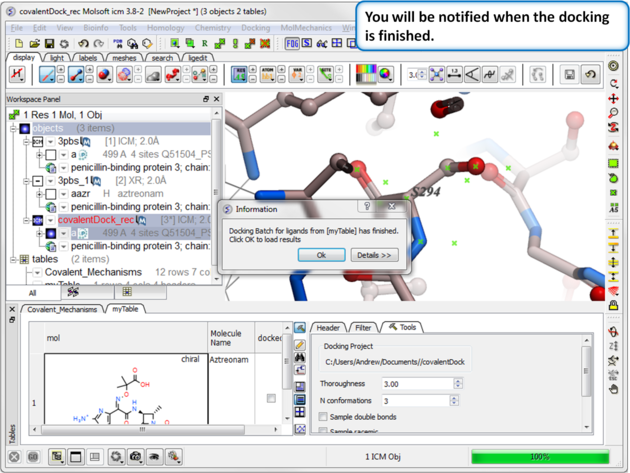This screenshot has height=473, width=630.
Task: Open the dropdown arrow next to 3pbs_1
Action: [x=51, y=181]
